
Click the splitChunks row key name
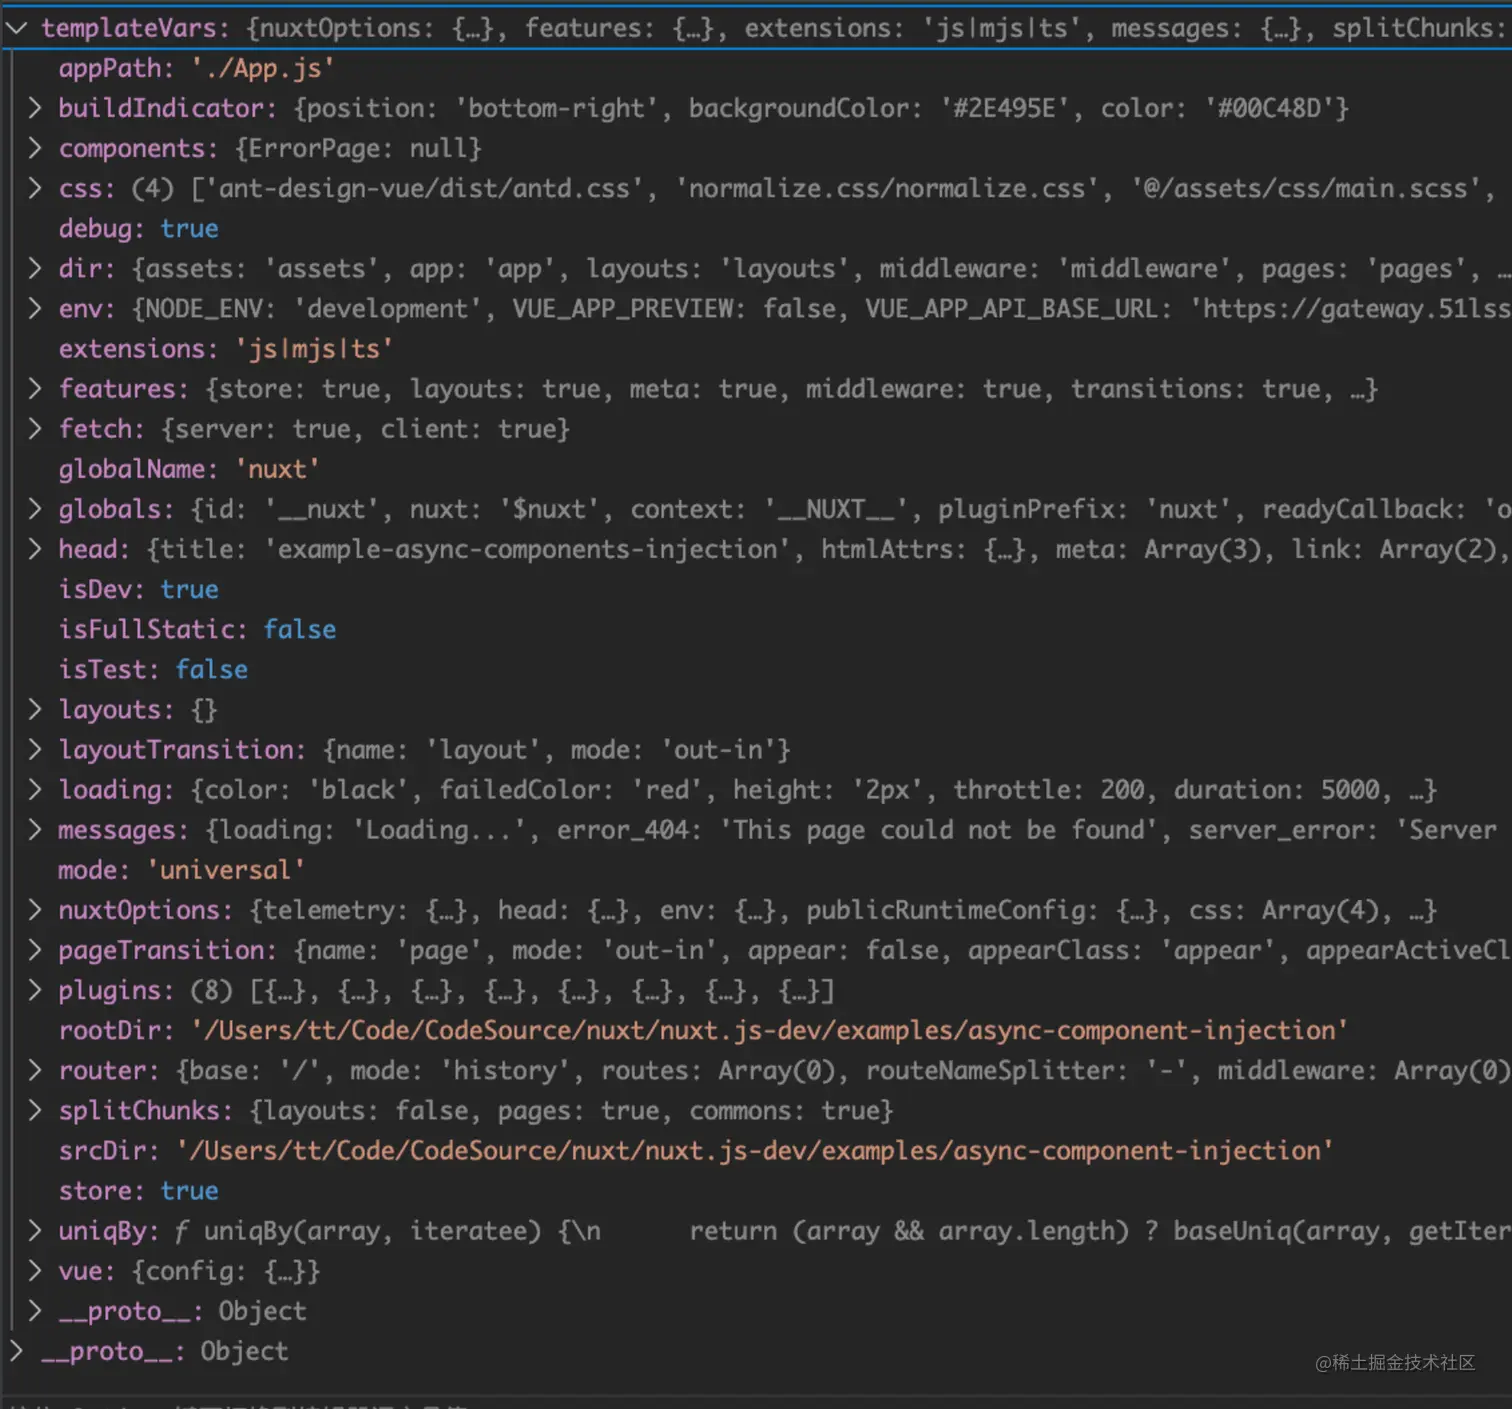click(x=138, y=1110)
